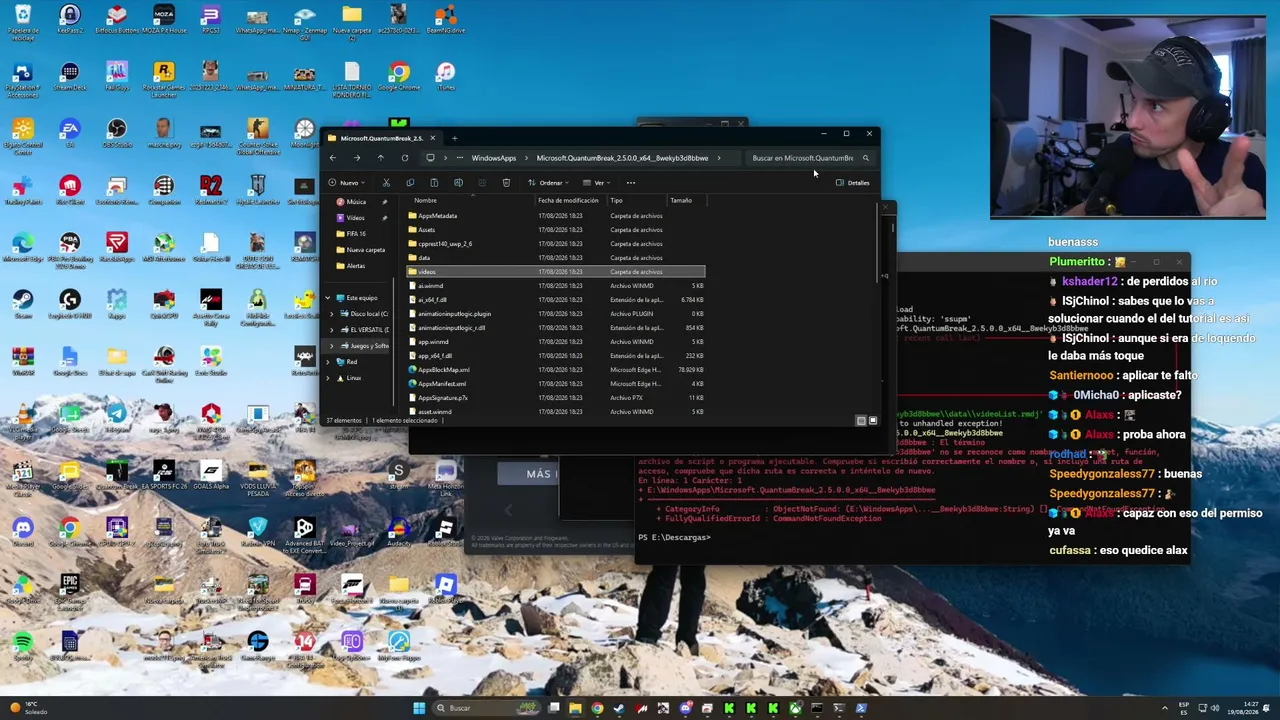
Task: Select the KeePass 2 desktop icon
Action: point(70,20)
